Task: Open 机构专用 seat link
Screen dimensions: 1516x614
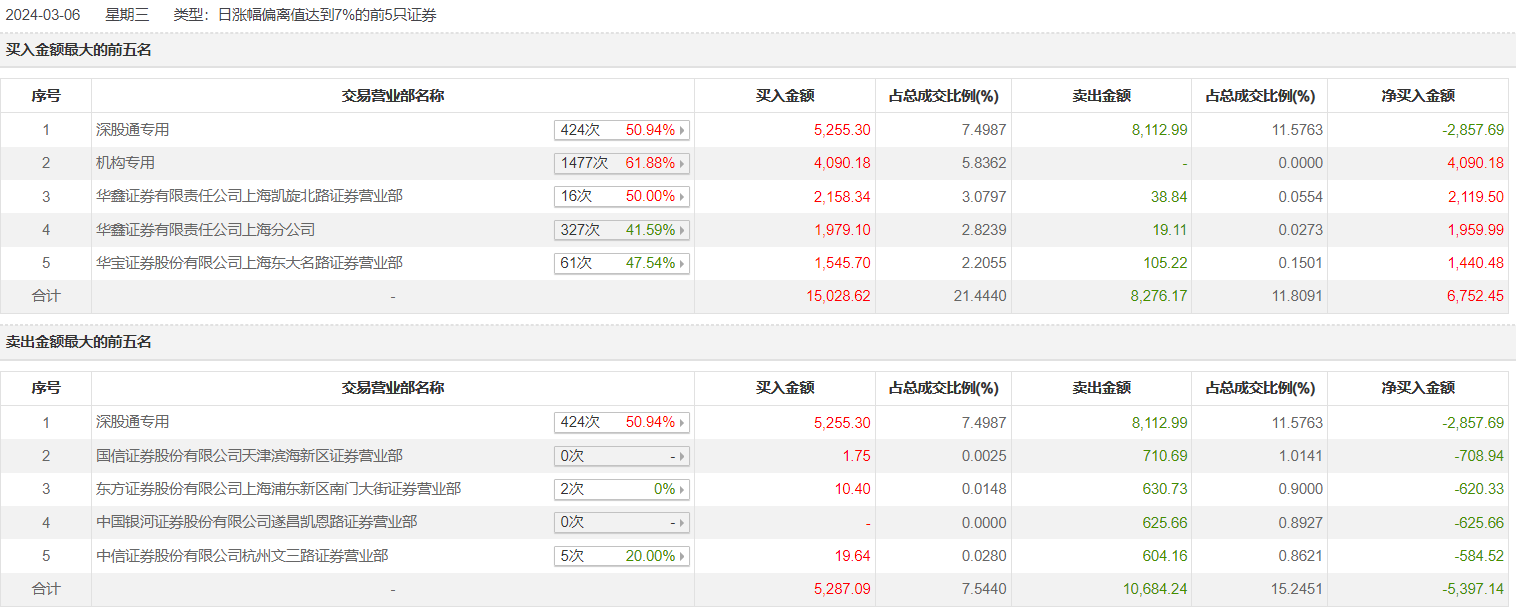Action: pos(125,163)
